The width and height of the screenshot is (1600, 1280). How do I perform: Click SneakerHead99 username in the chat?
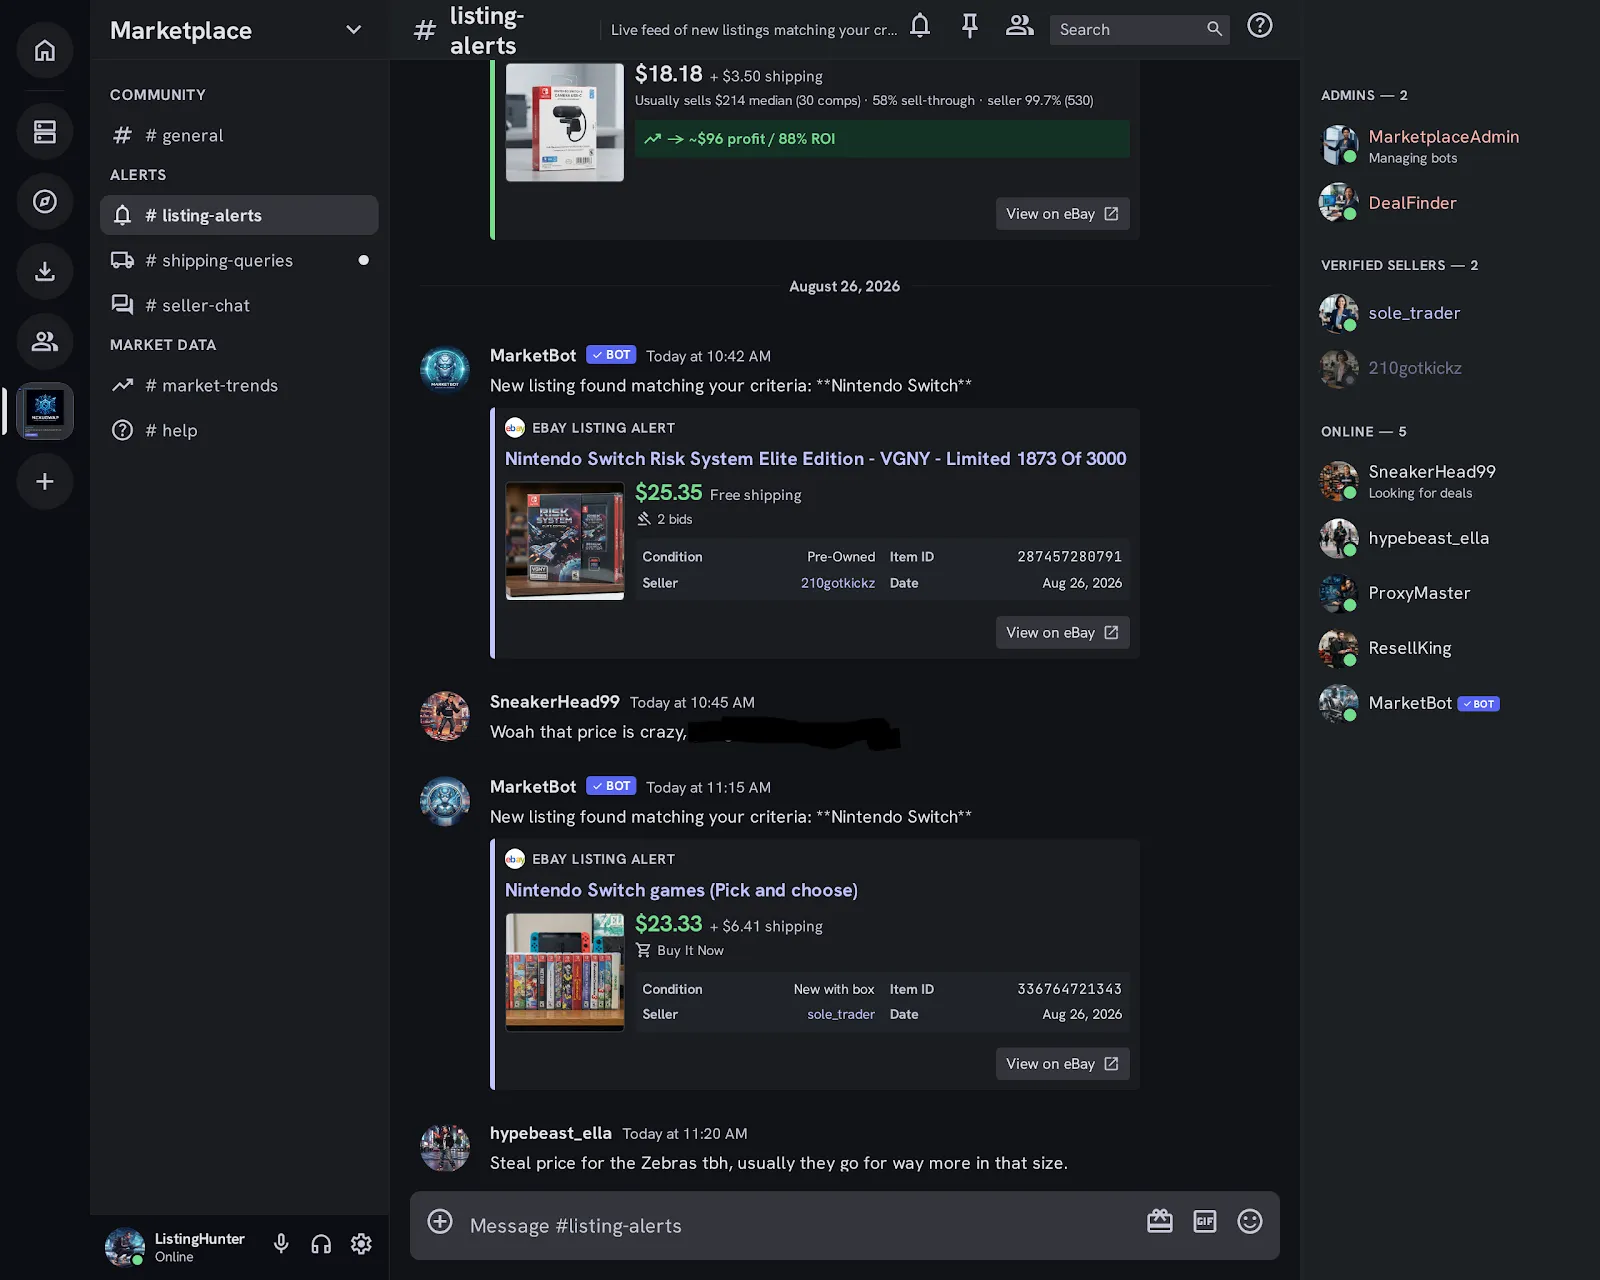(555, 702)
